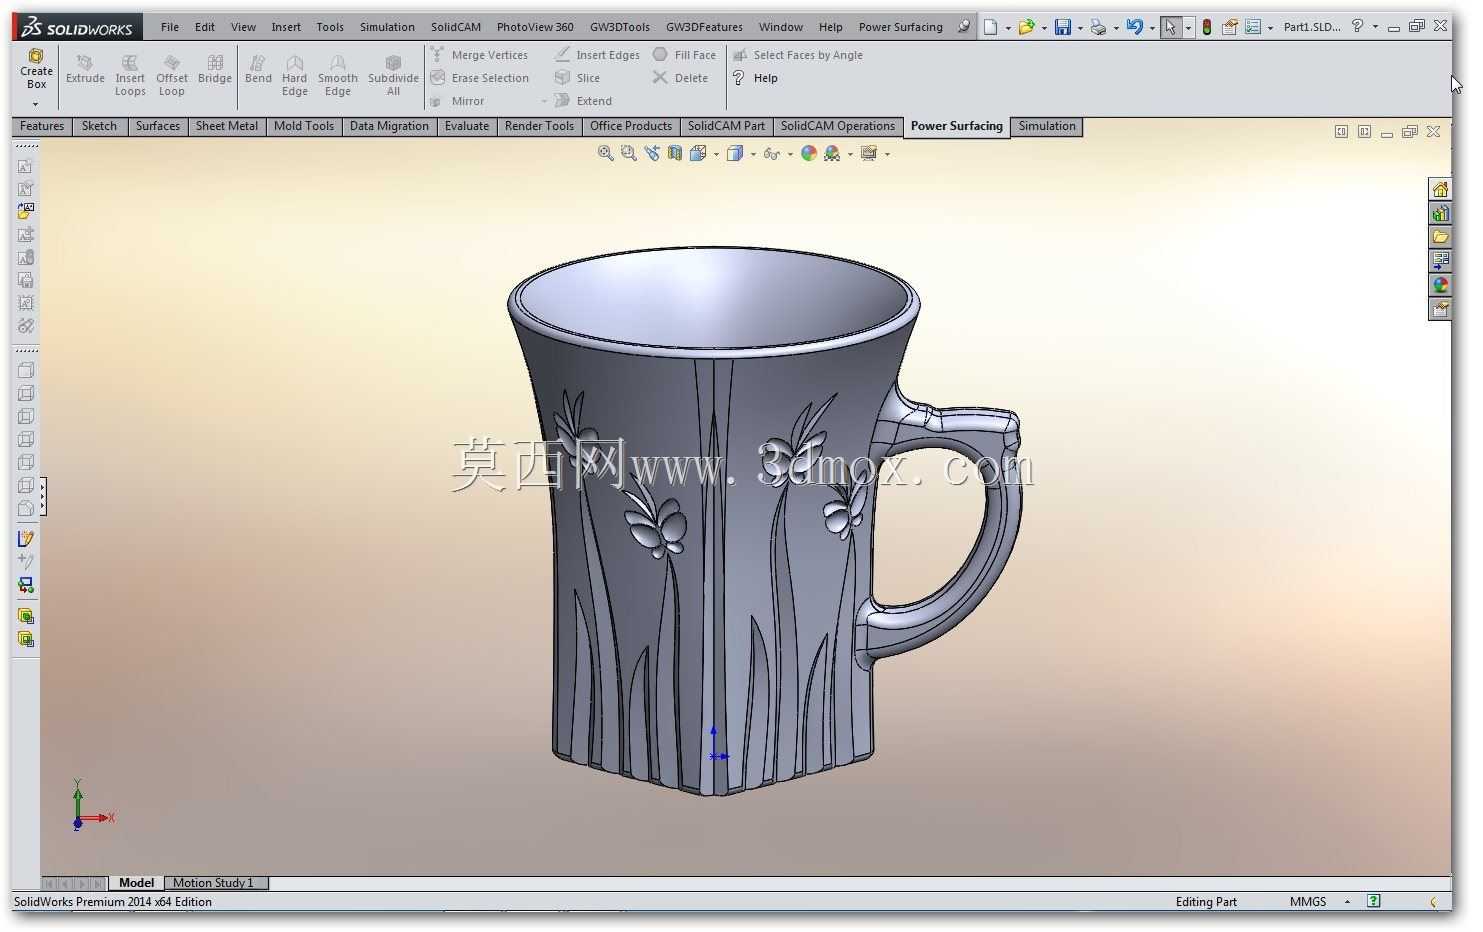
Task: Expand the View Orientation dropdown arrow
Action: (716, 154)
